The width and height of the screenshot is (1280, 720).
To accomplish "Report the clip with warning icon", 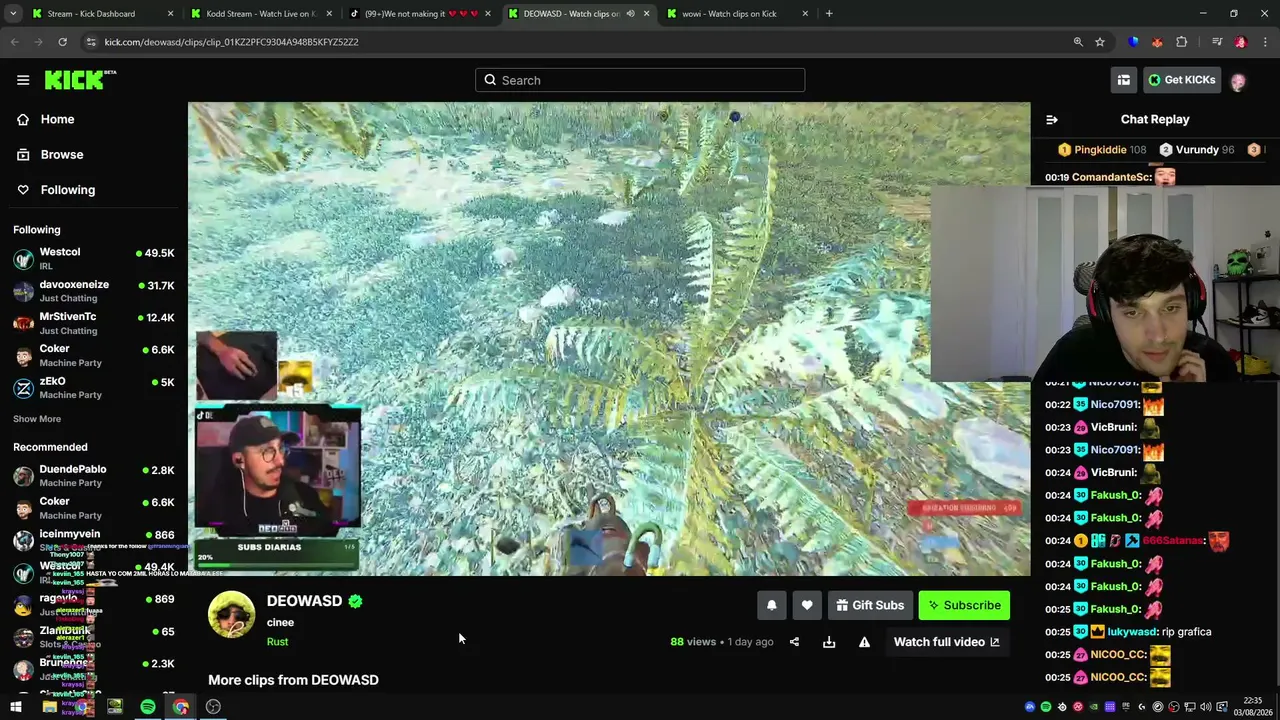I will 864,642.
